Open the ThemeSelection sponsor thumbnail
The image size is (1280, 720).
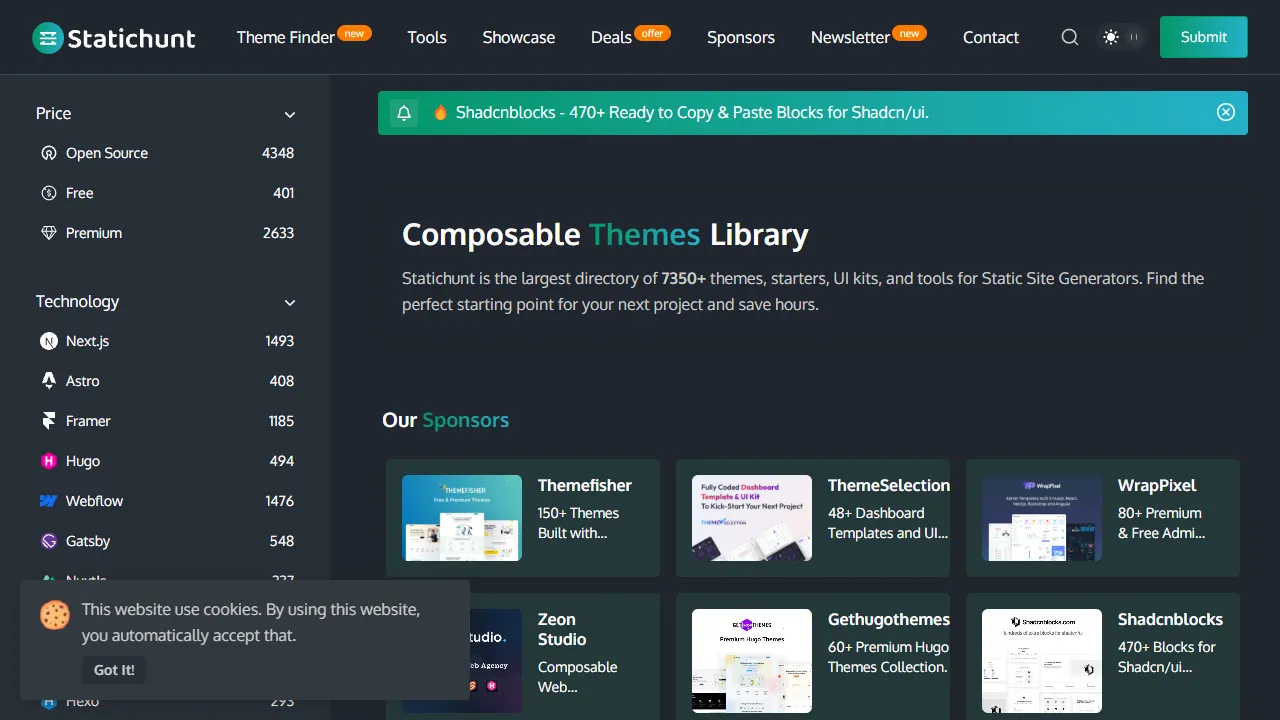click(x=752, y=518)
